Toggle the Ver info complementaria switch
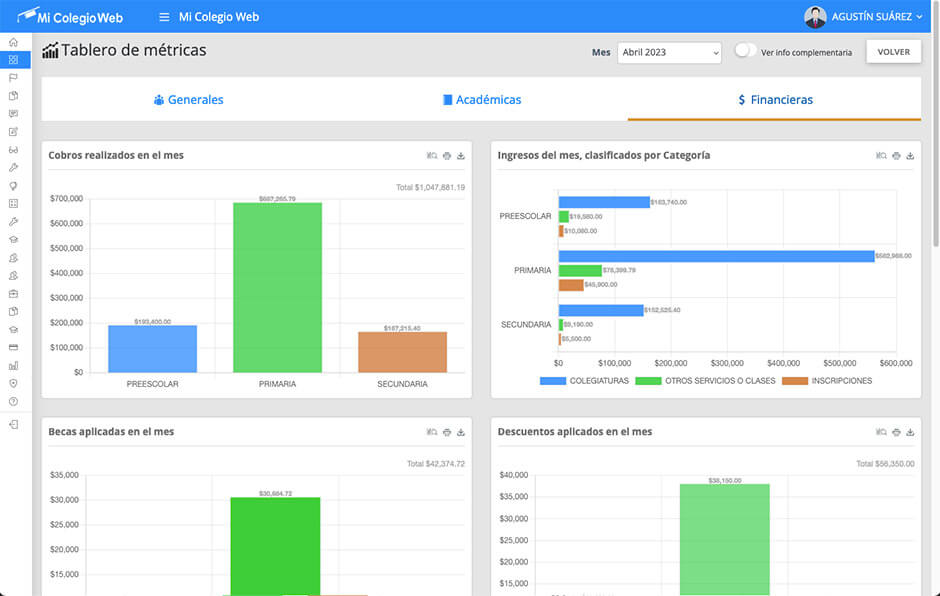 point(744,51)
